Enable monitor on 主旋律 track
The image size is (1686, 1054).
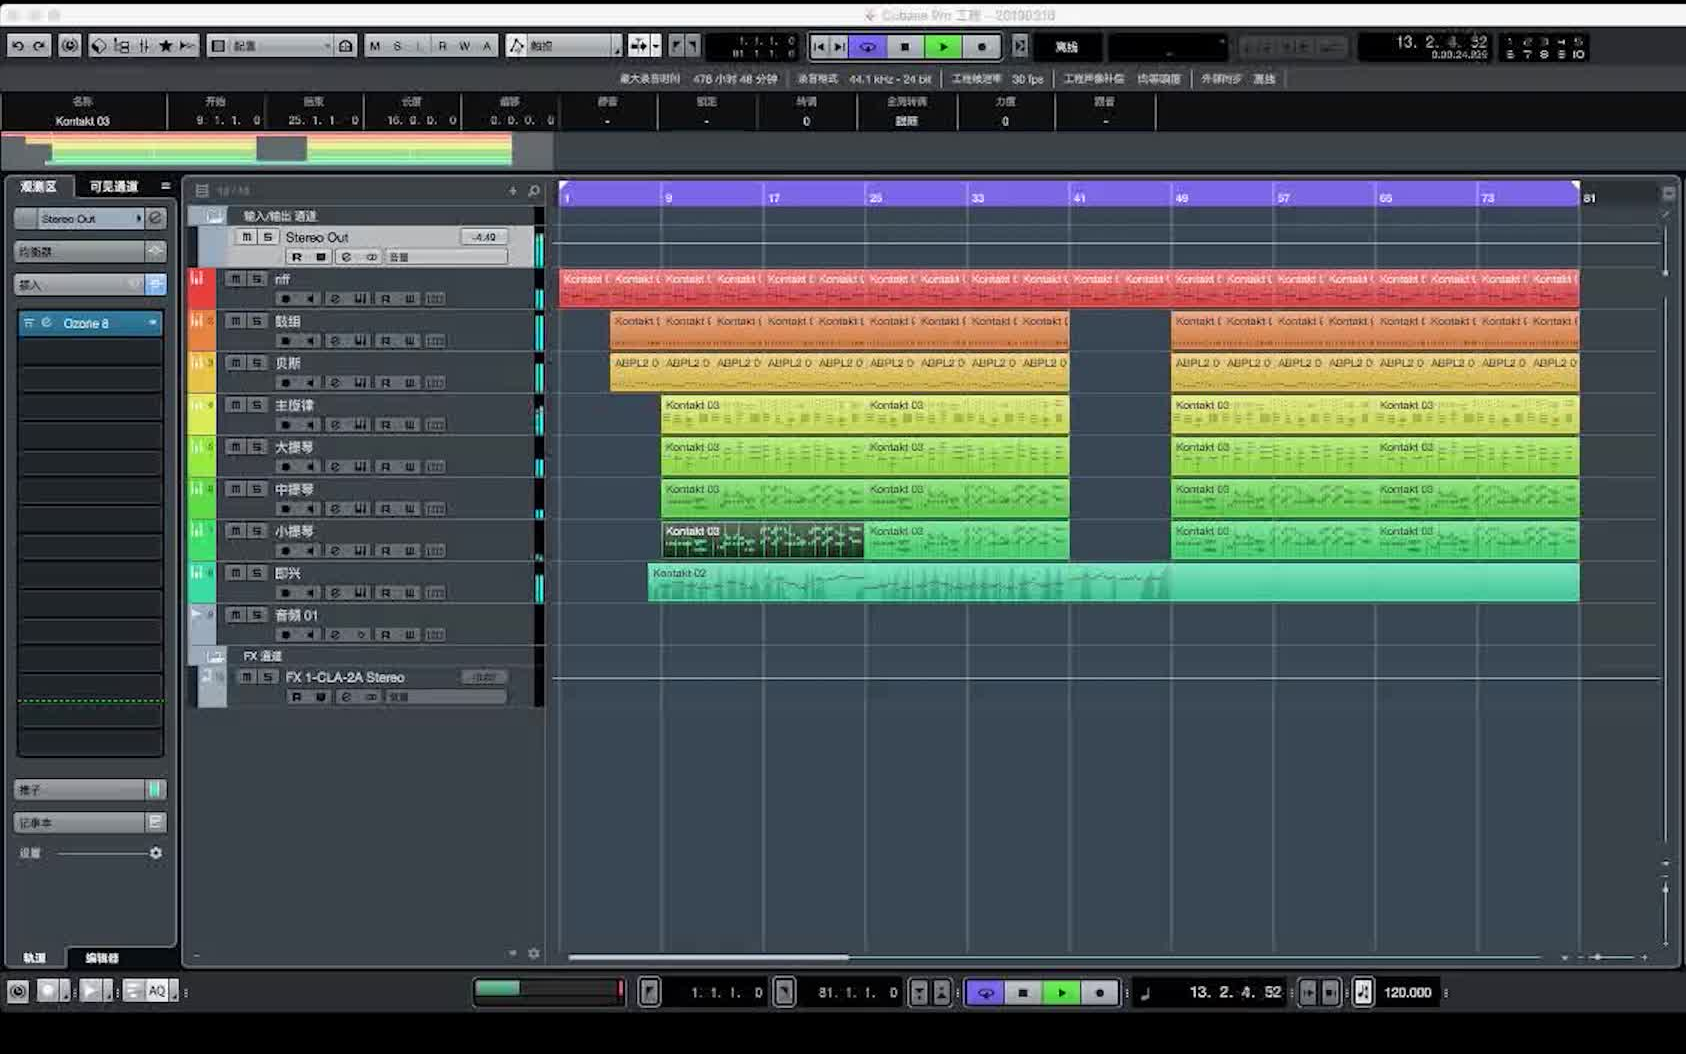point(311,424)
